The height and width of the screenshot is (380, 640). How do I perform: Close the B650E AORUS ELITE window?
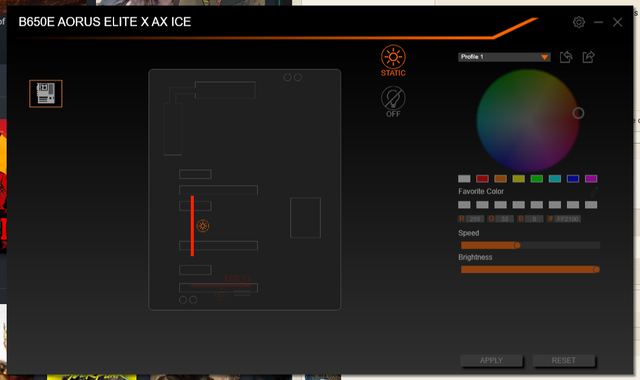coord(618,22)
